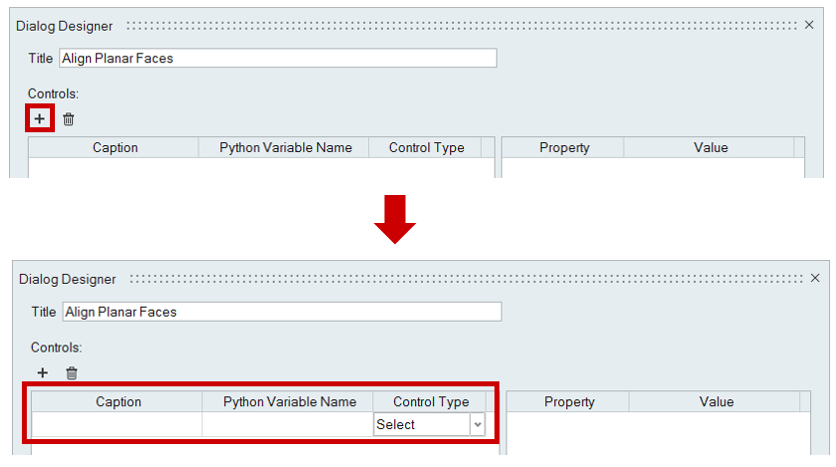Close the upper Dialog Designer panel
This screenshot has height=467, width=836.
click(x=809, y=25)
